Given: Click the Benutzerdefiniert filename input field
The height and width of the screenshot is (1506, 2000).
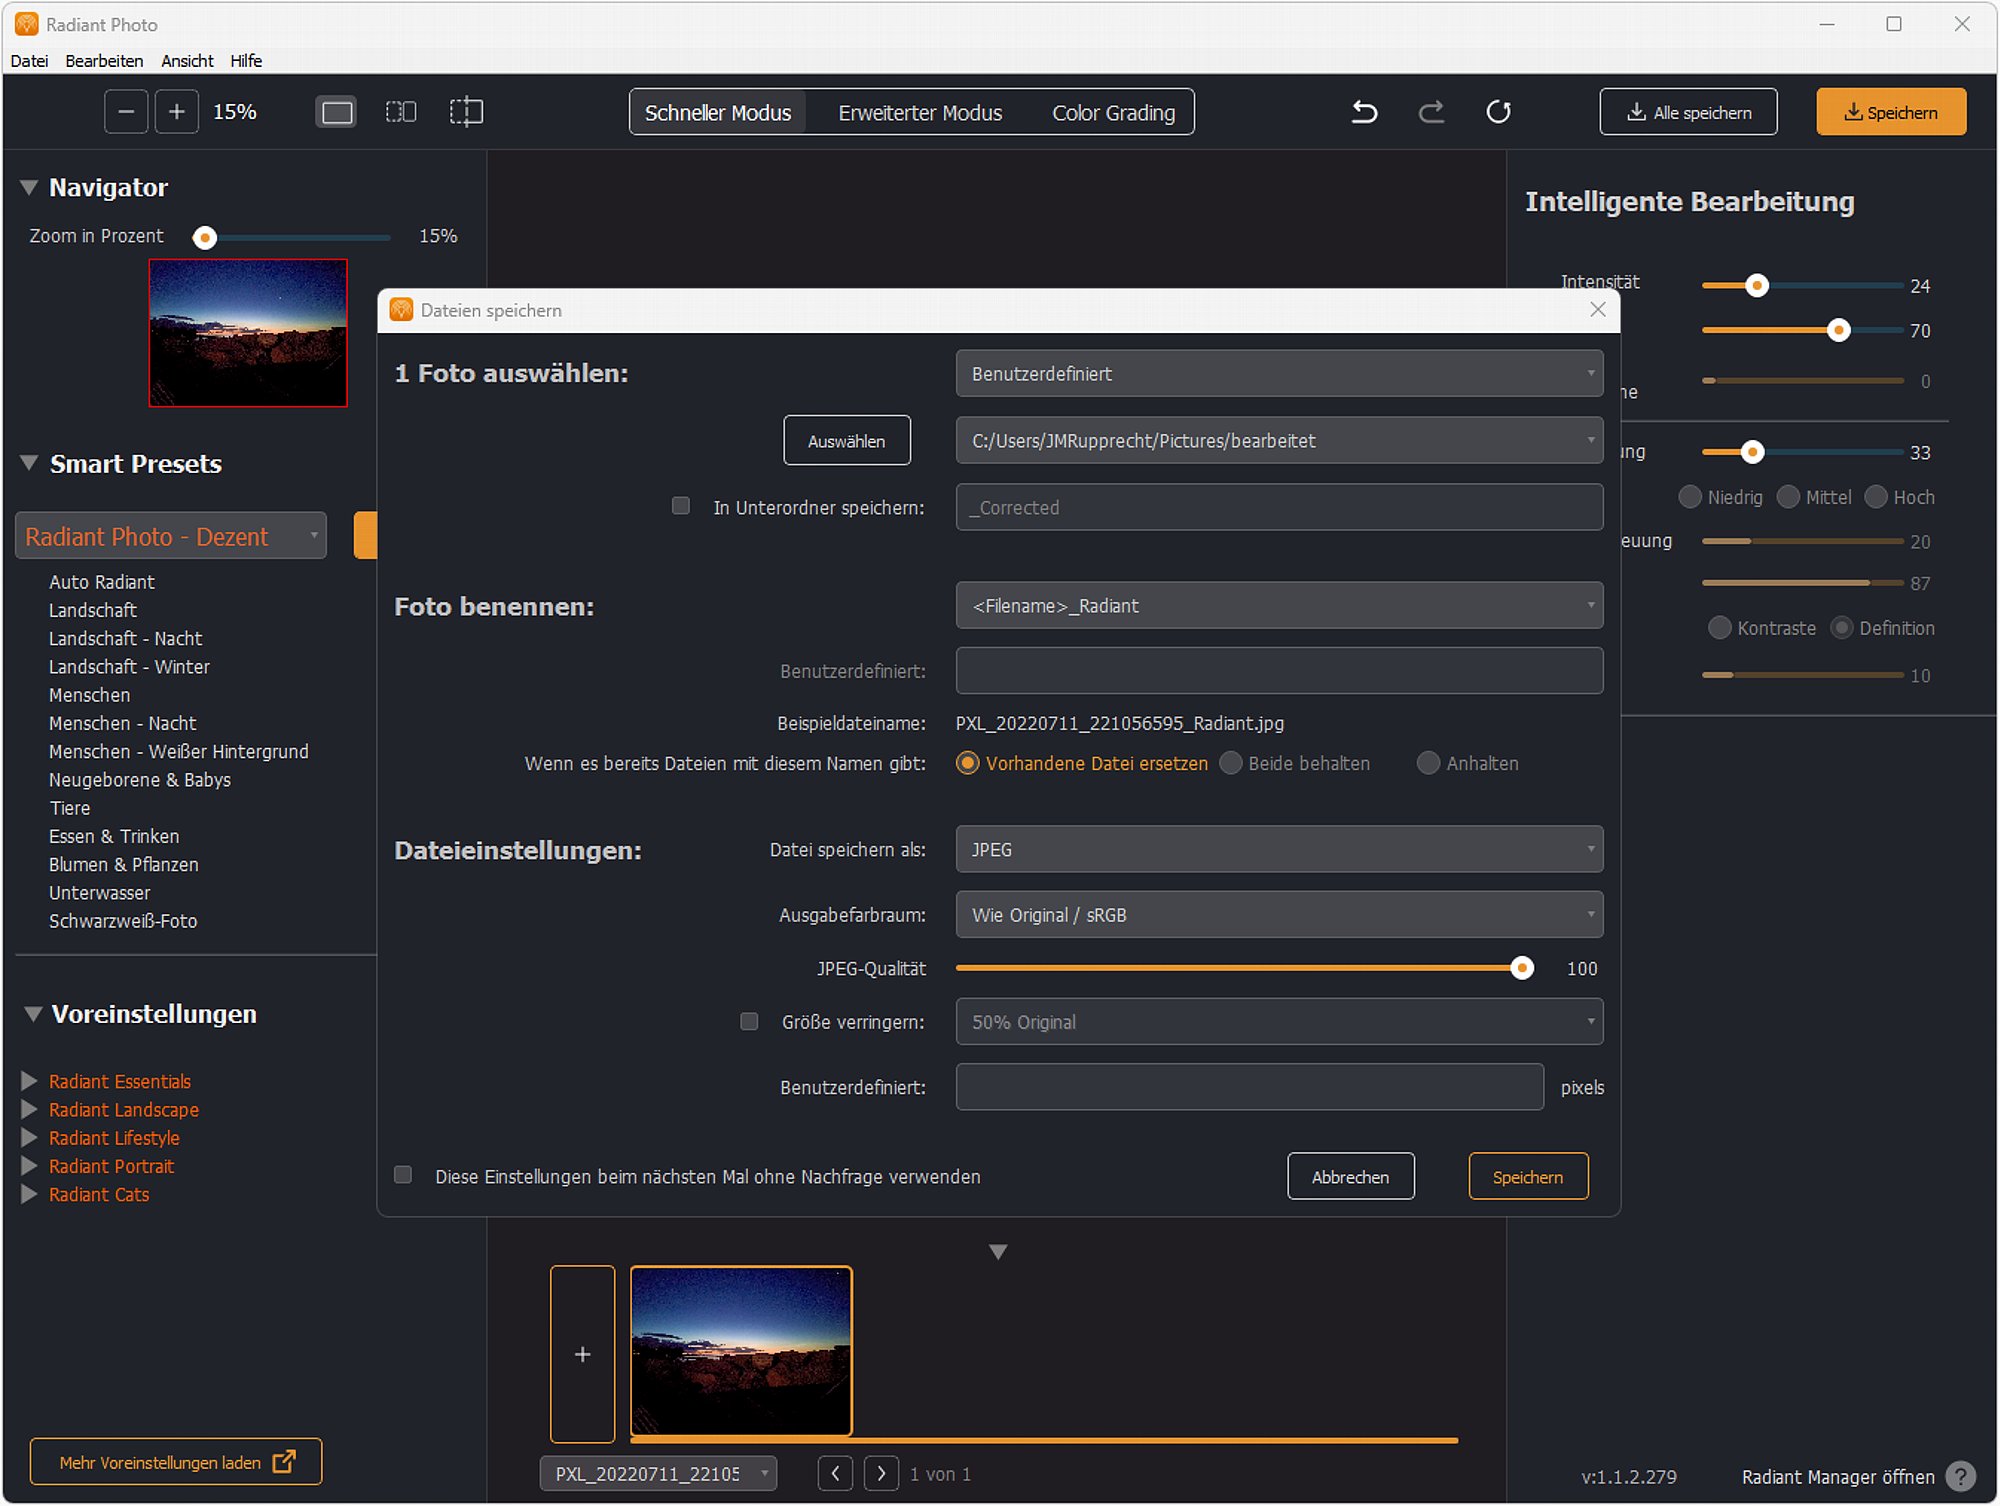Looking at the screenshot, I should [x=1279, y=670].
